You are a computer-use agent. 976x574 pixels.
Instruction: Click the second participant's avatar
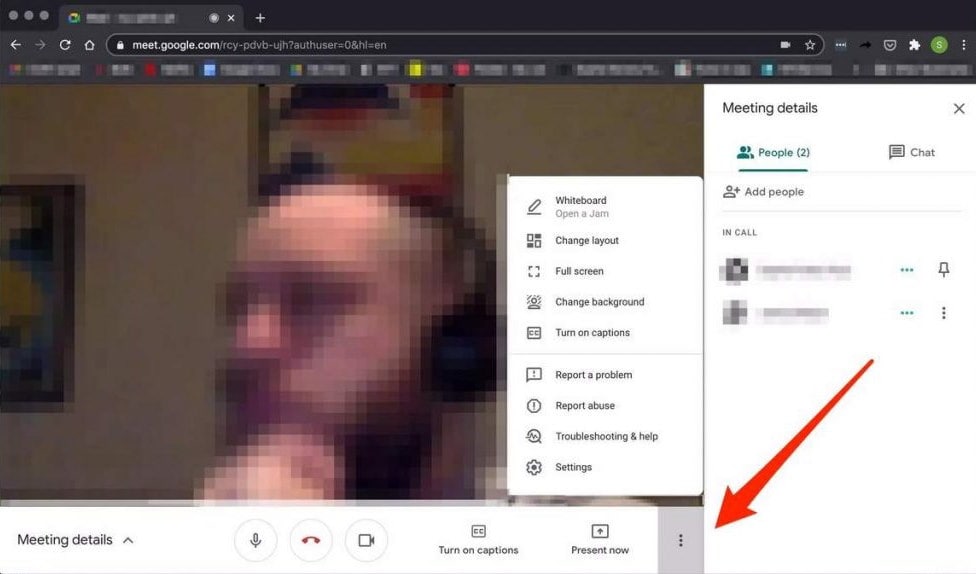pos(735,313)
